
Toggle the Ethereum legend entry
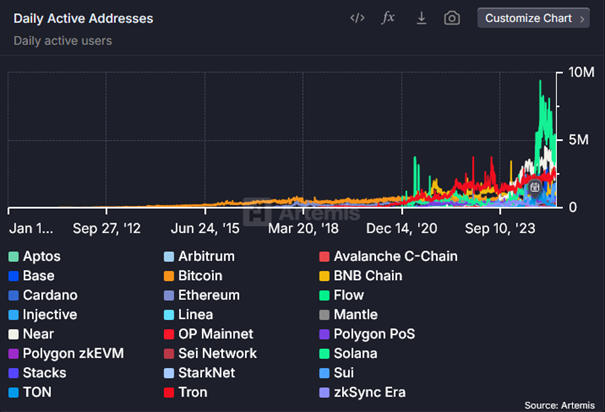pyautogui.click(x=201, y=295)
